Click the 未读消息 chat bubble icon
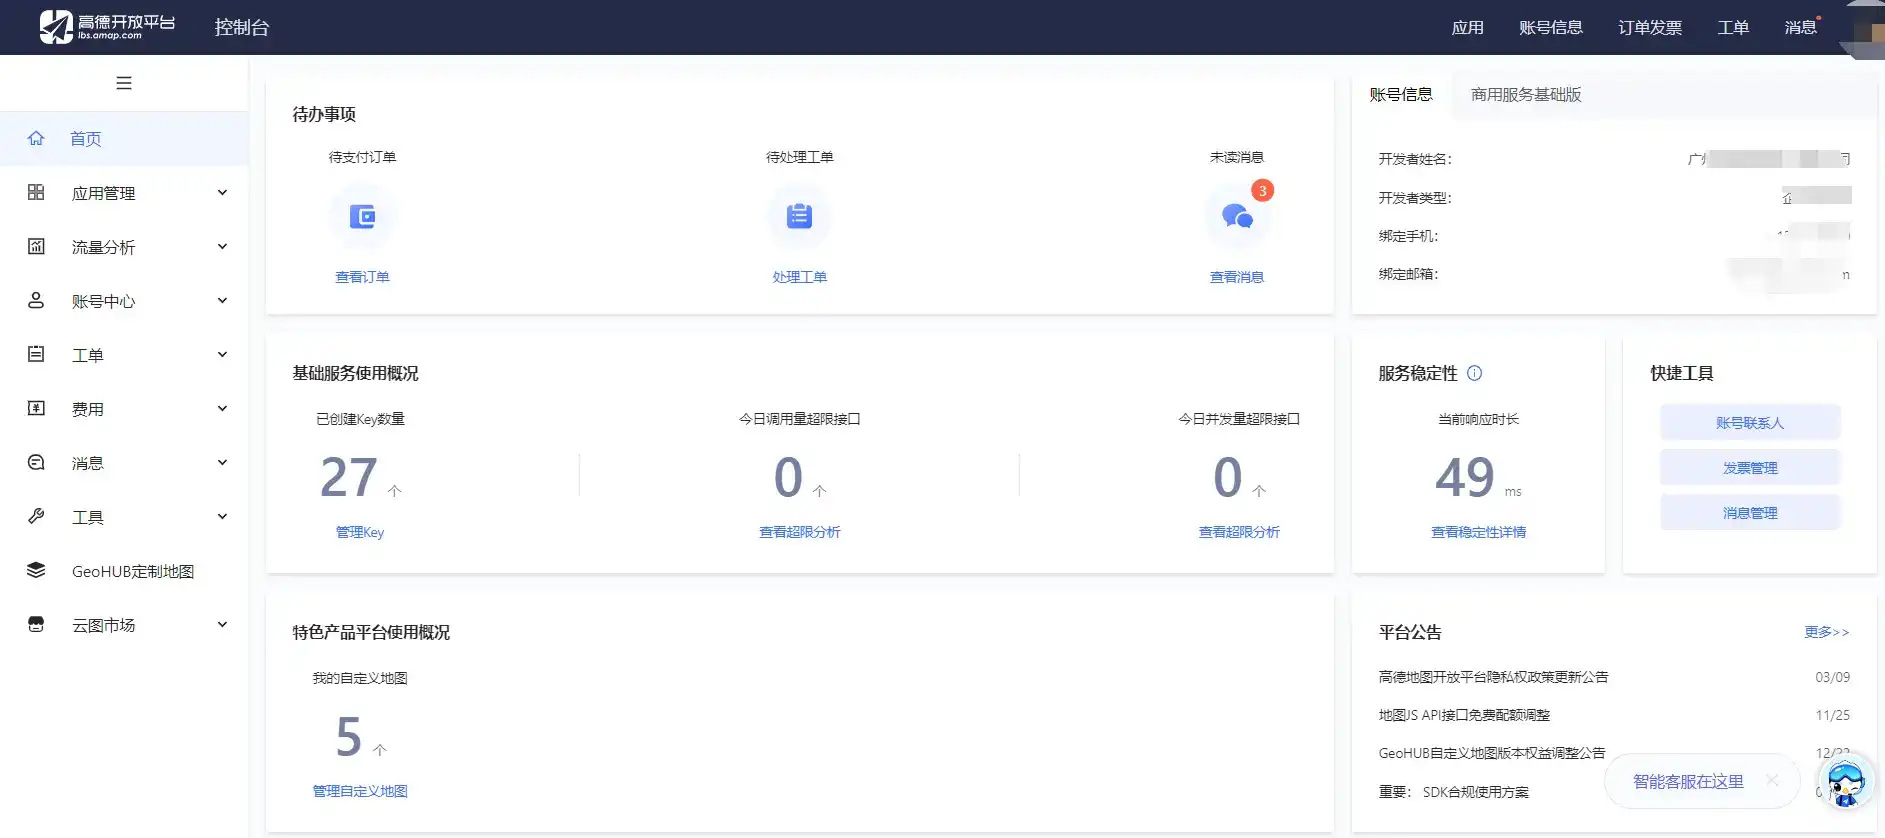The width and height of the screenshot is (1885, 838). click(x=1237, y=216)
